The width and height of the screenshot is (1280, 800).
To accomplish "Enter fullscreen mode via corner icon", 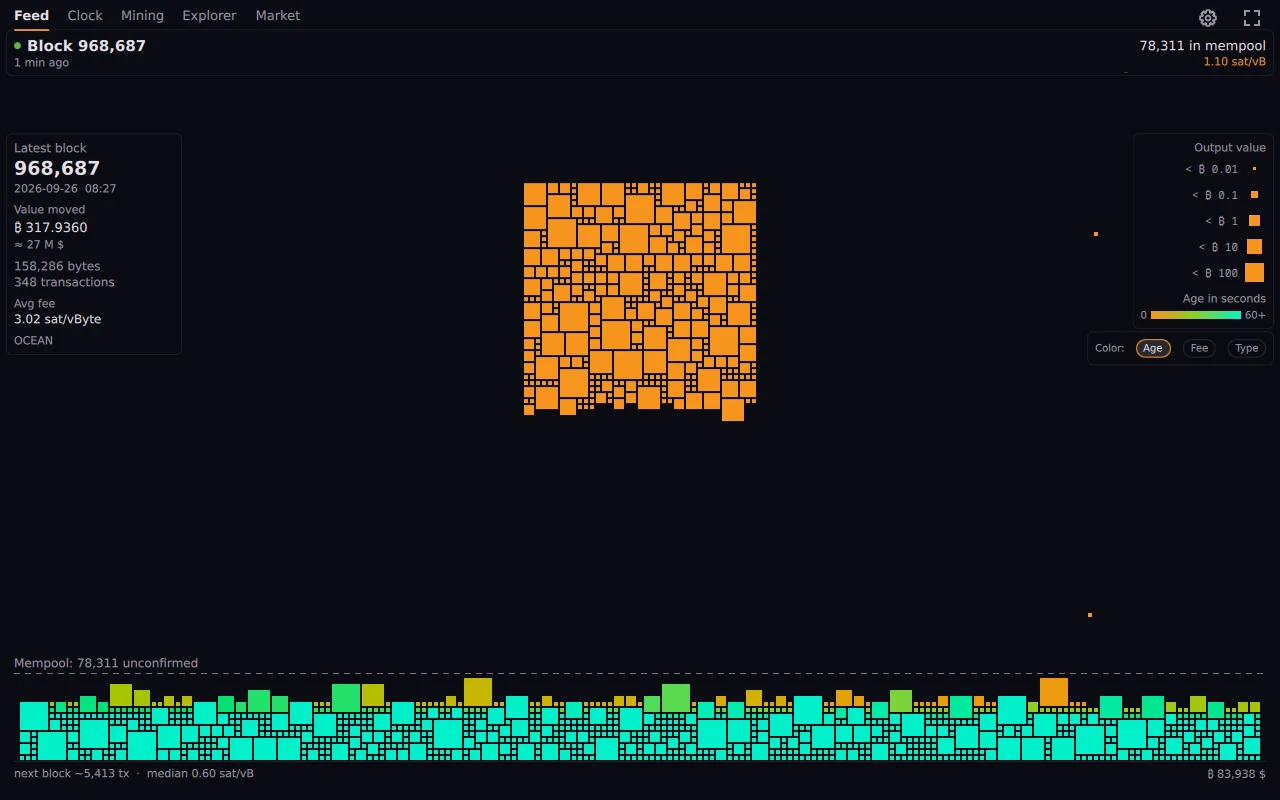I will [1252, 18].
